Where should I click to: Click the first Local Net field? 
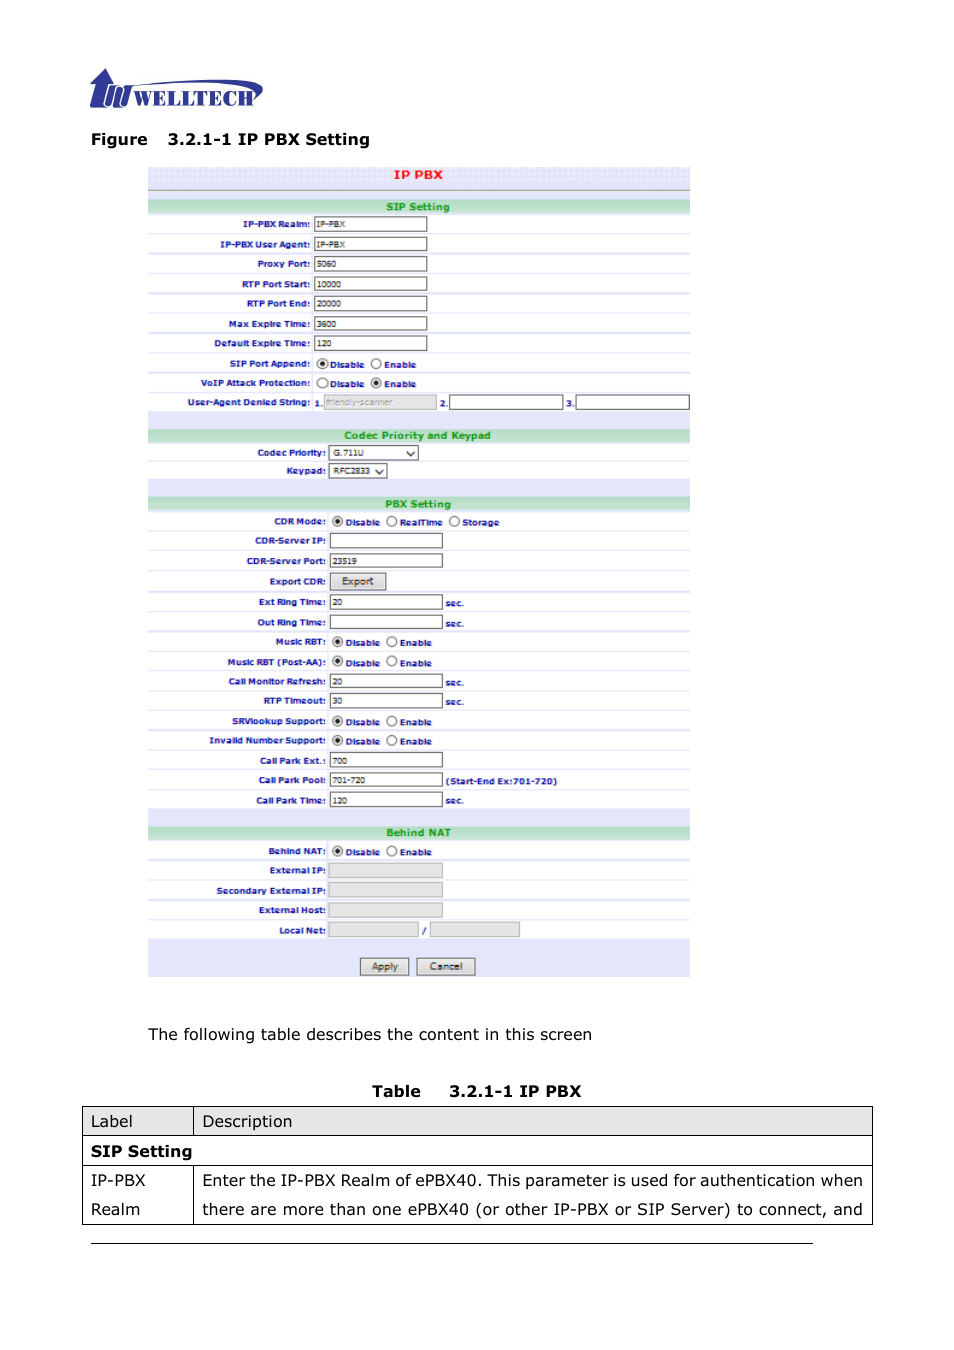tap(374, 930)
